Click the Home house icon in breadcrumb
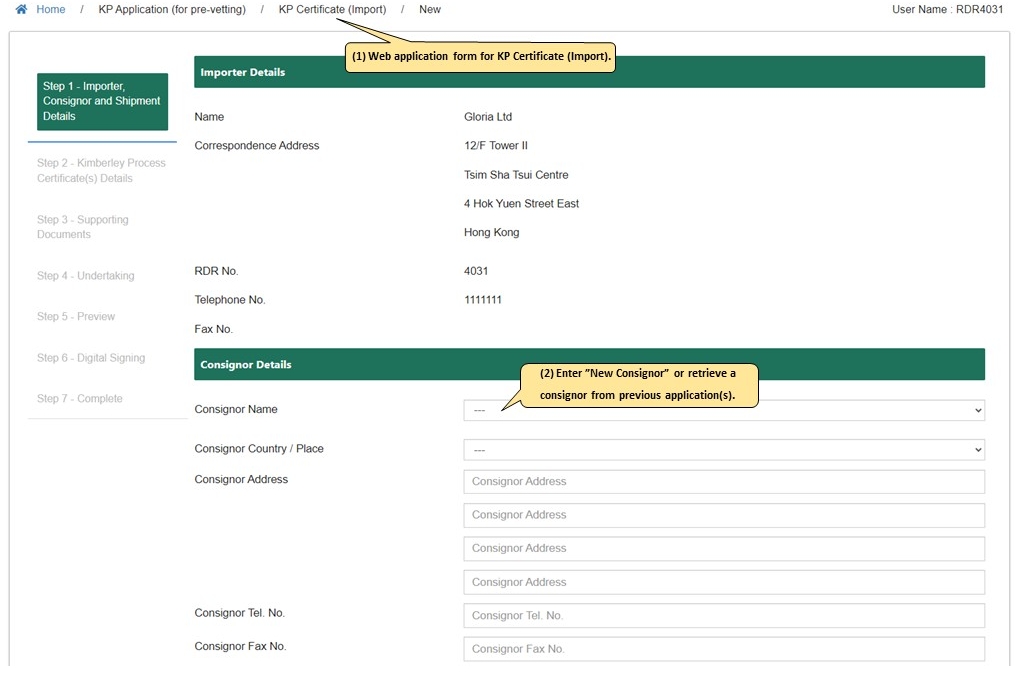The width and height of the screenshot is (1021, 674). pos(21,9)
